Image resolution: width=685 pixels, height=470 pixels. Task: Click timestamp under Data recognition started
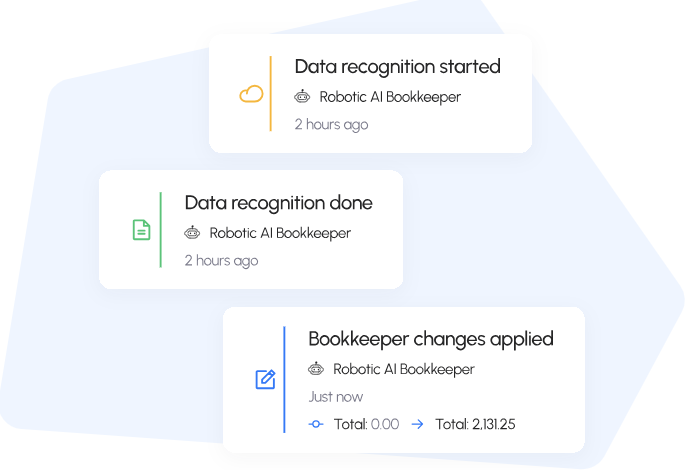tap(331, 125)
